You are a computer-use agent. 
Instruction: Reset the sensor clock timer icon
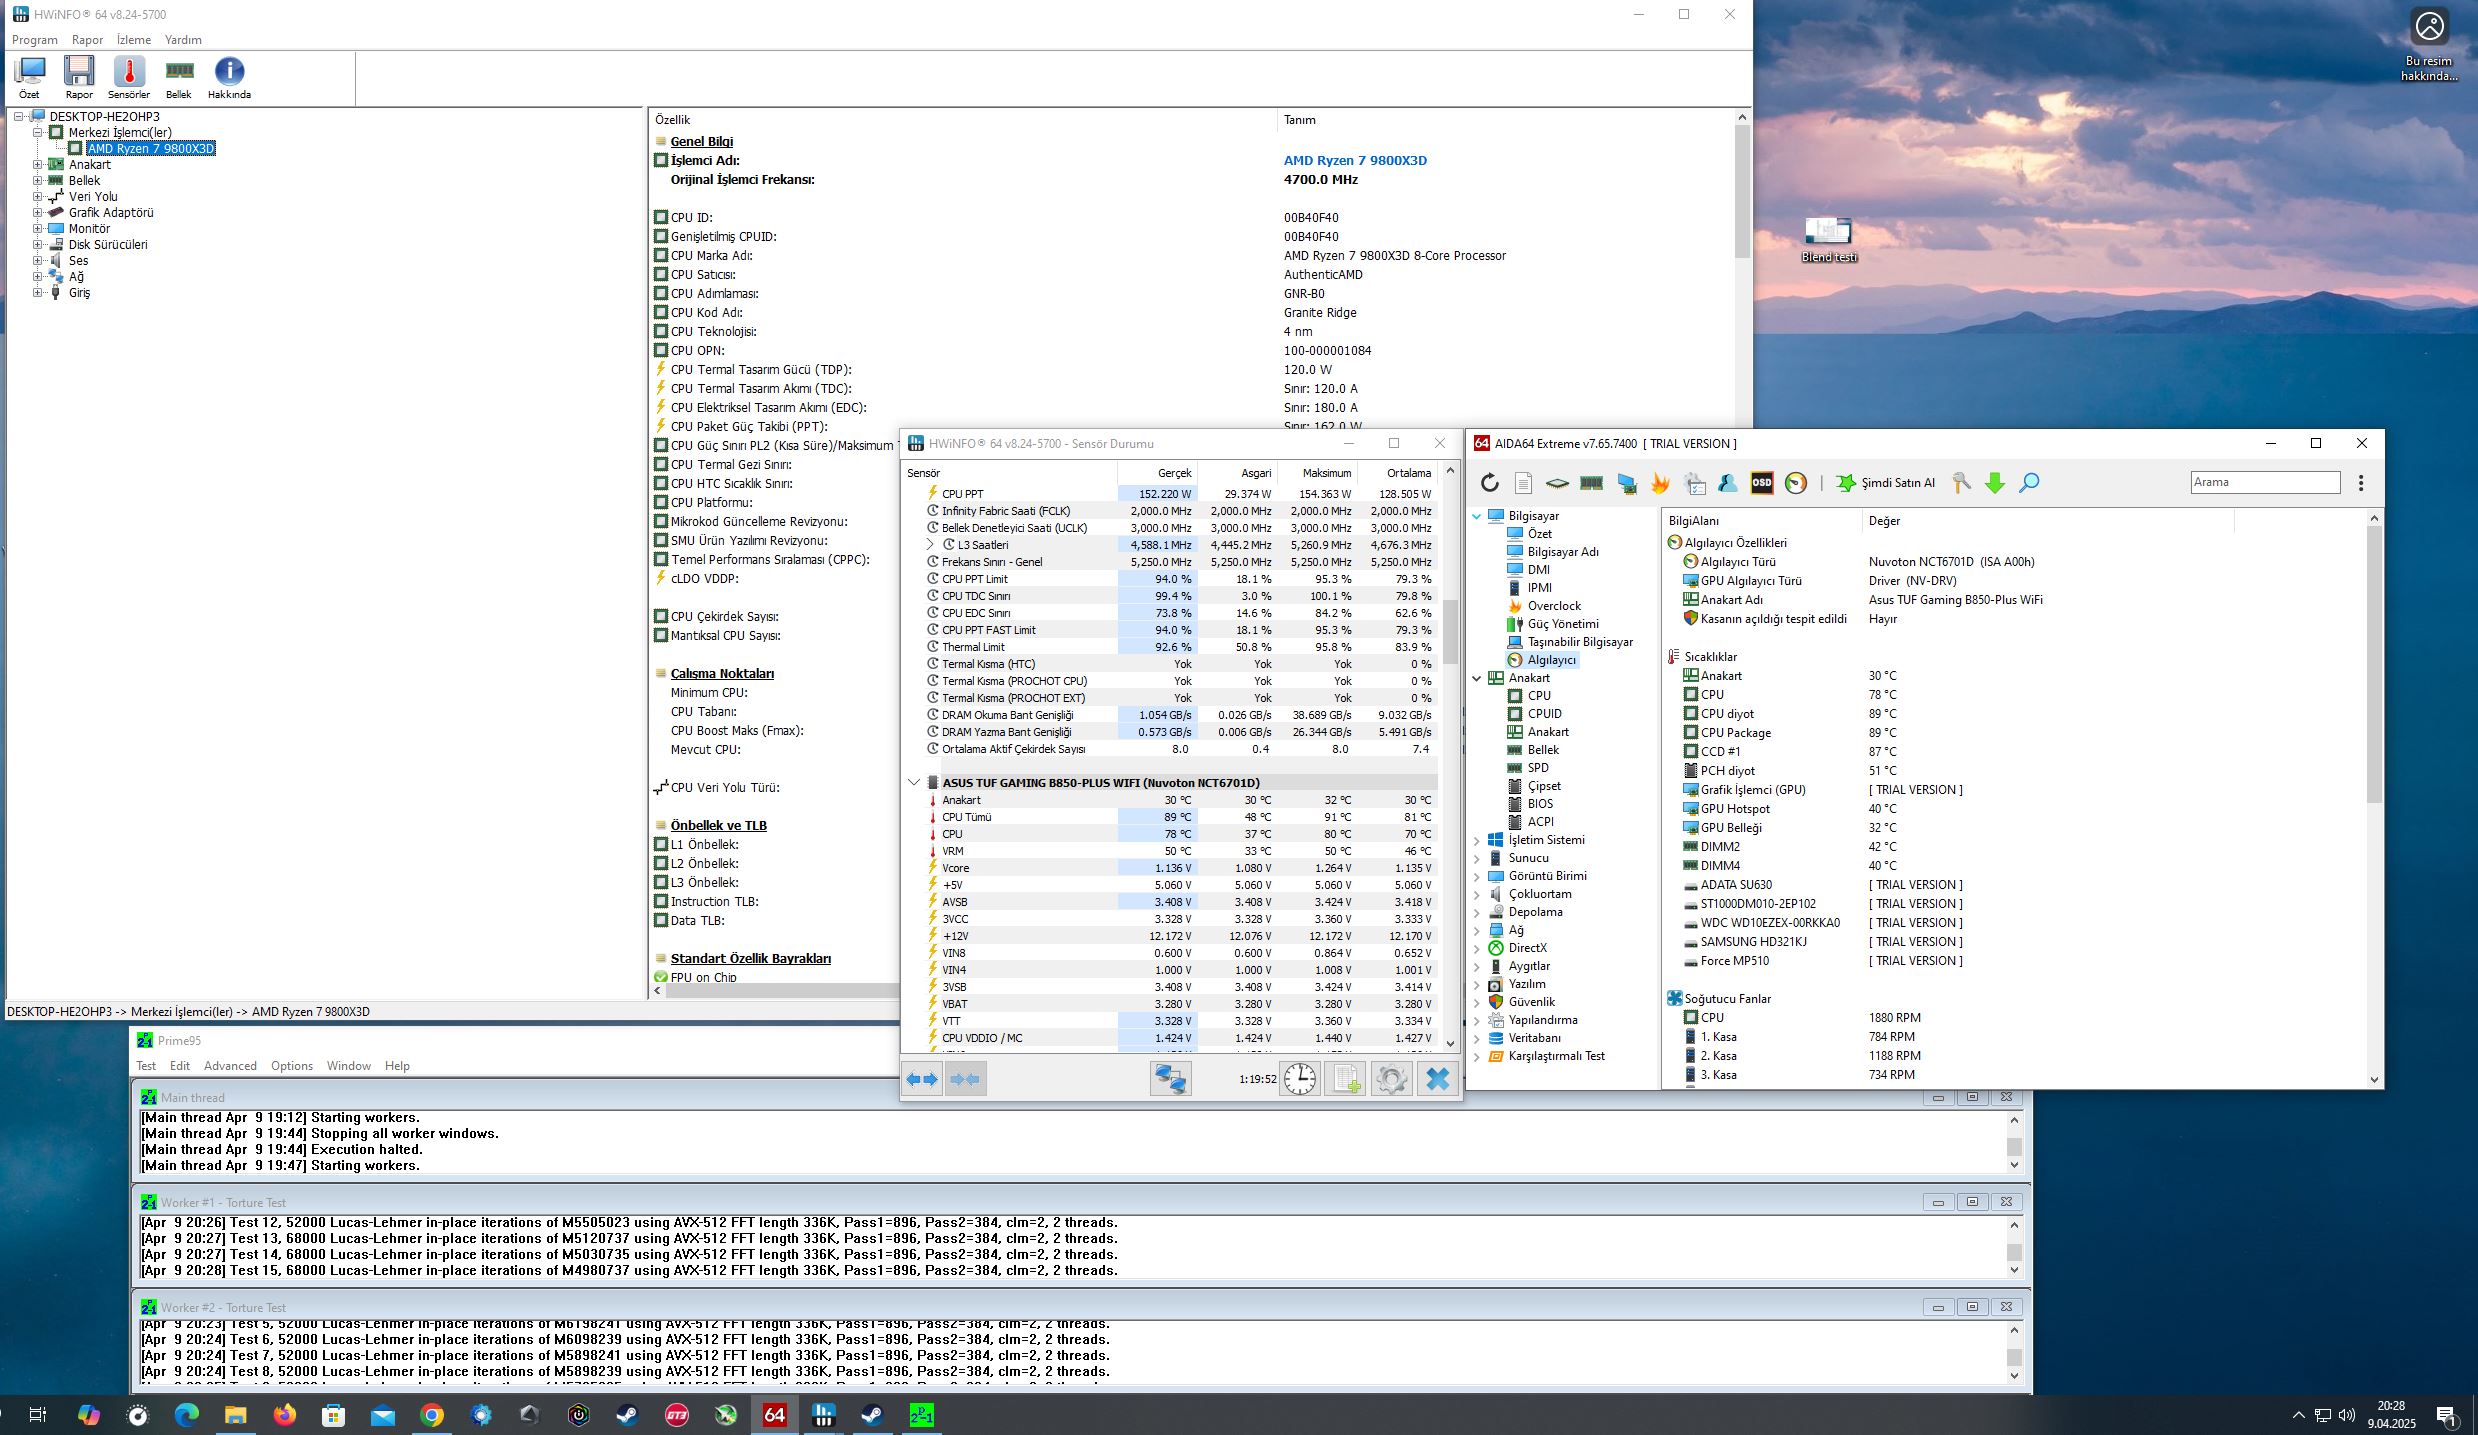click(x=1300, y=1079)
